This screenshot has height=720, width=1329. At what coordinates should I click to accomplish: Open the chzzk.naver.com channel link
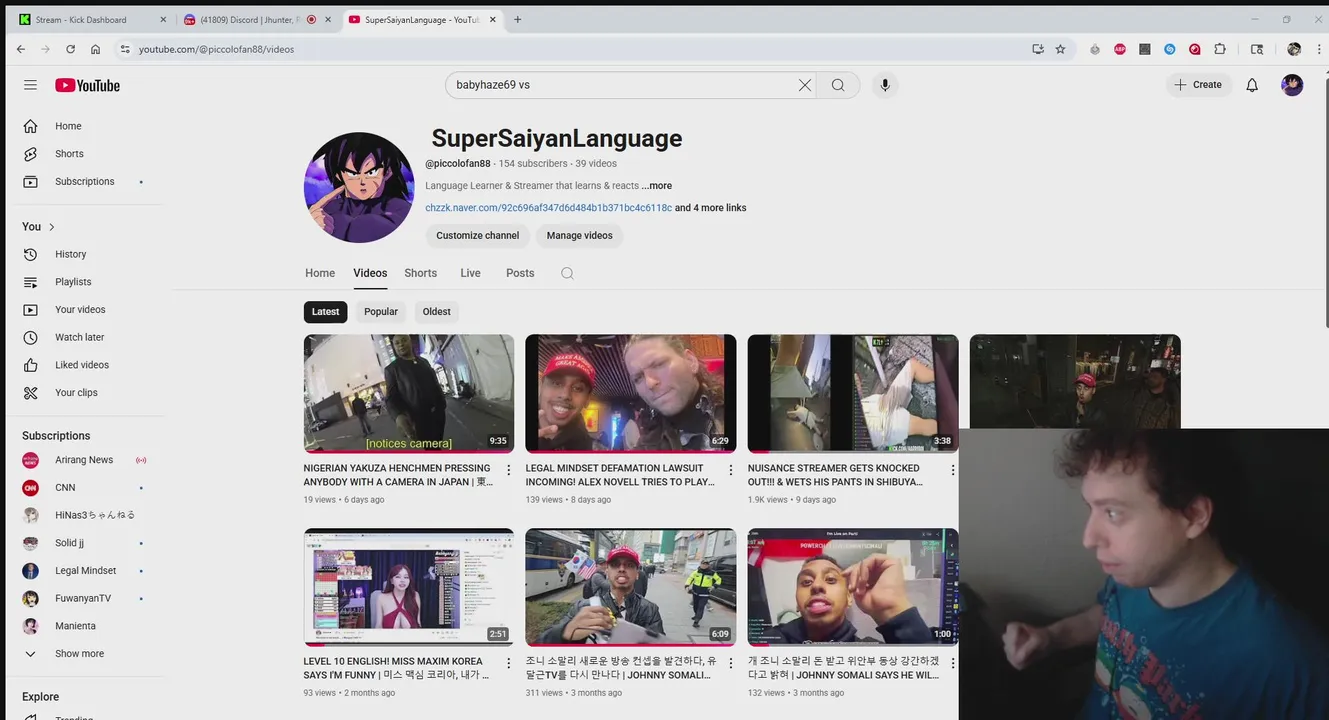548,208
